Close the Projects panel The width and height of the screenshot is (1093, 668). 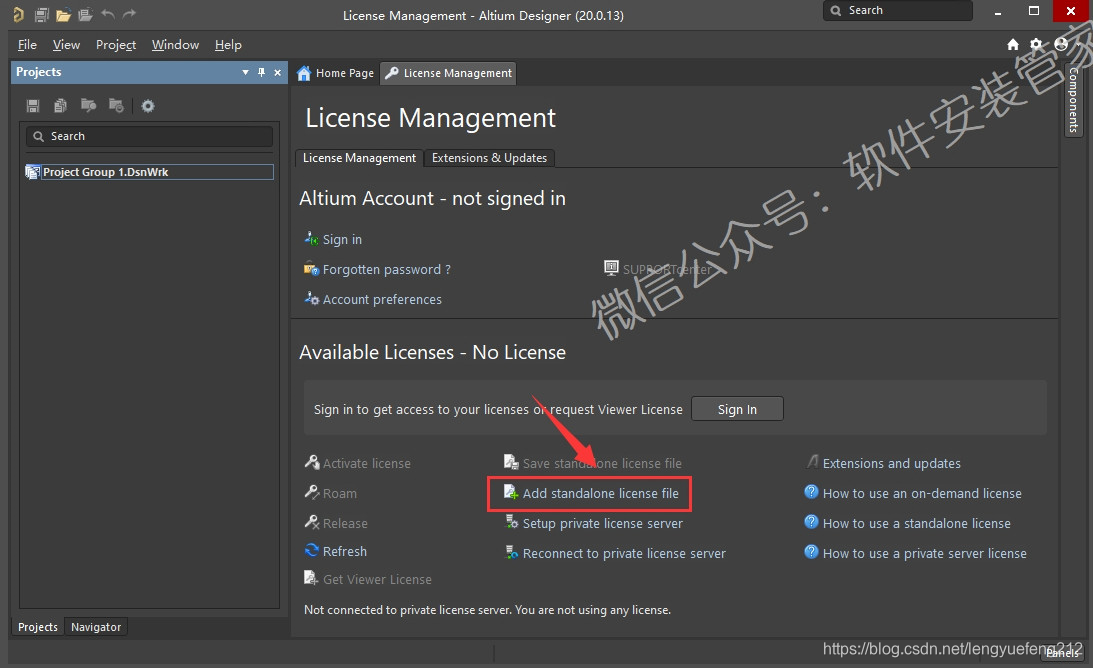coord(277,72)
